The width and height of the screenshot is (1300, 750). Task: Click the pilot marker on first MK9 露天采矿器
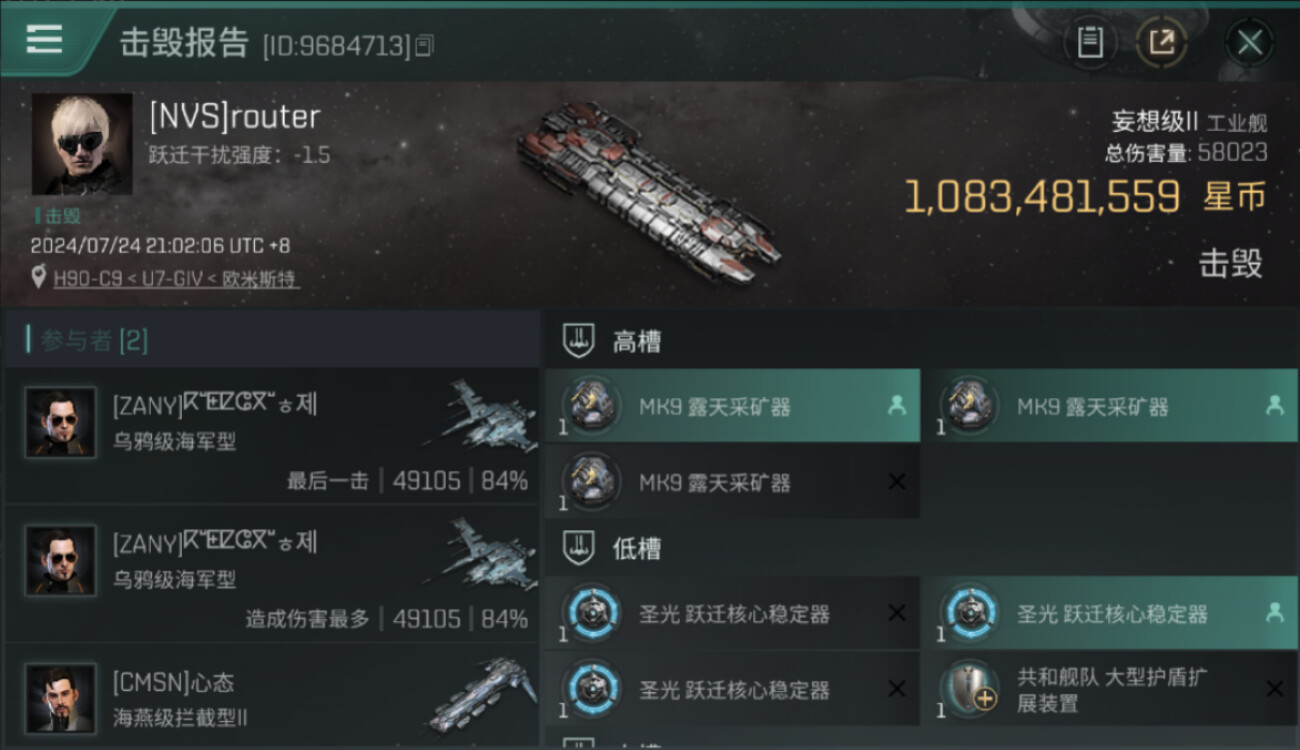tap(897, 405)
